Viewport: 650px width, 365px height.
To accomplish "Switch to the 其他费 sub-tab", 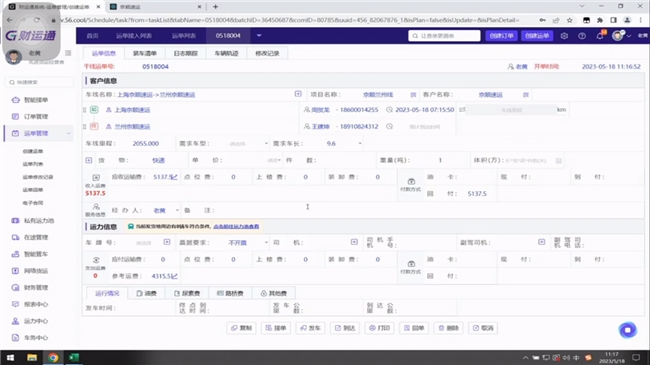I will pyautogui.click(x=274, y=293).
